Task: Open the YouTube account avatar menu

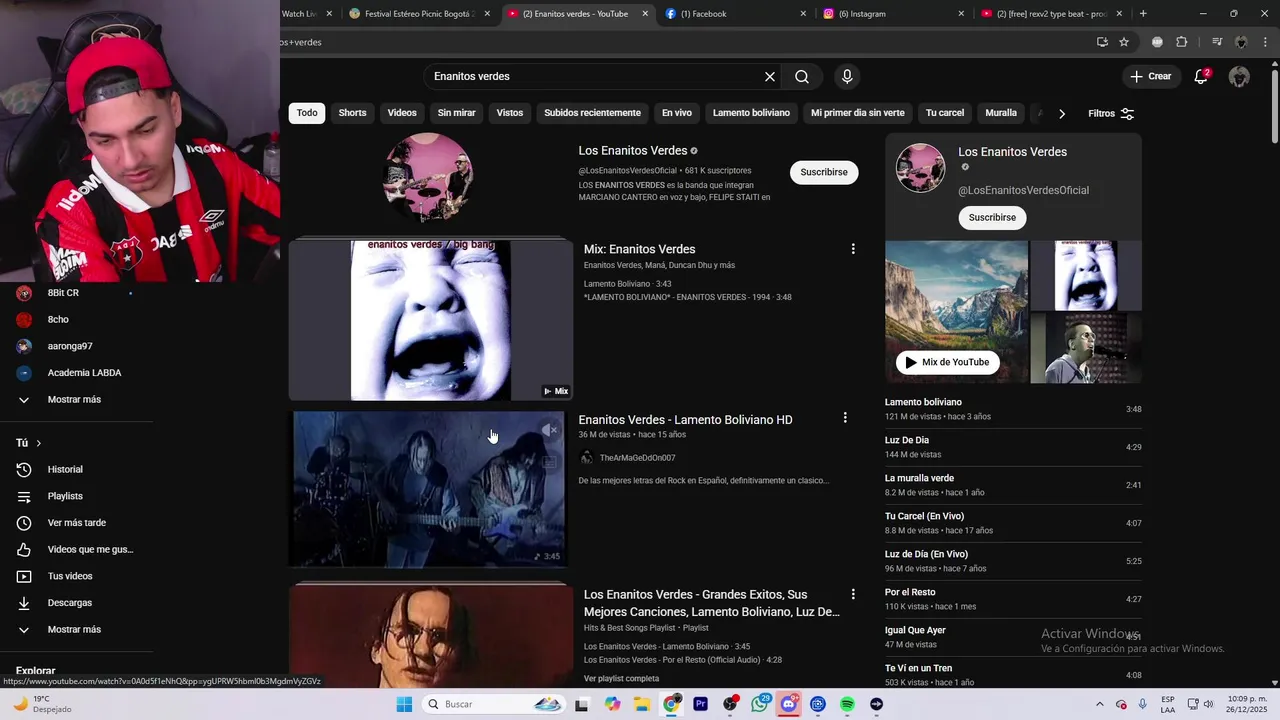Action: pyautogui.click(x=1239, y=77)
